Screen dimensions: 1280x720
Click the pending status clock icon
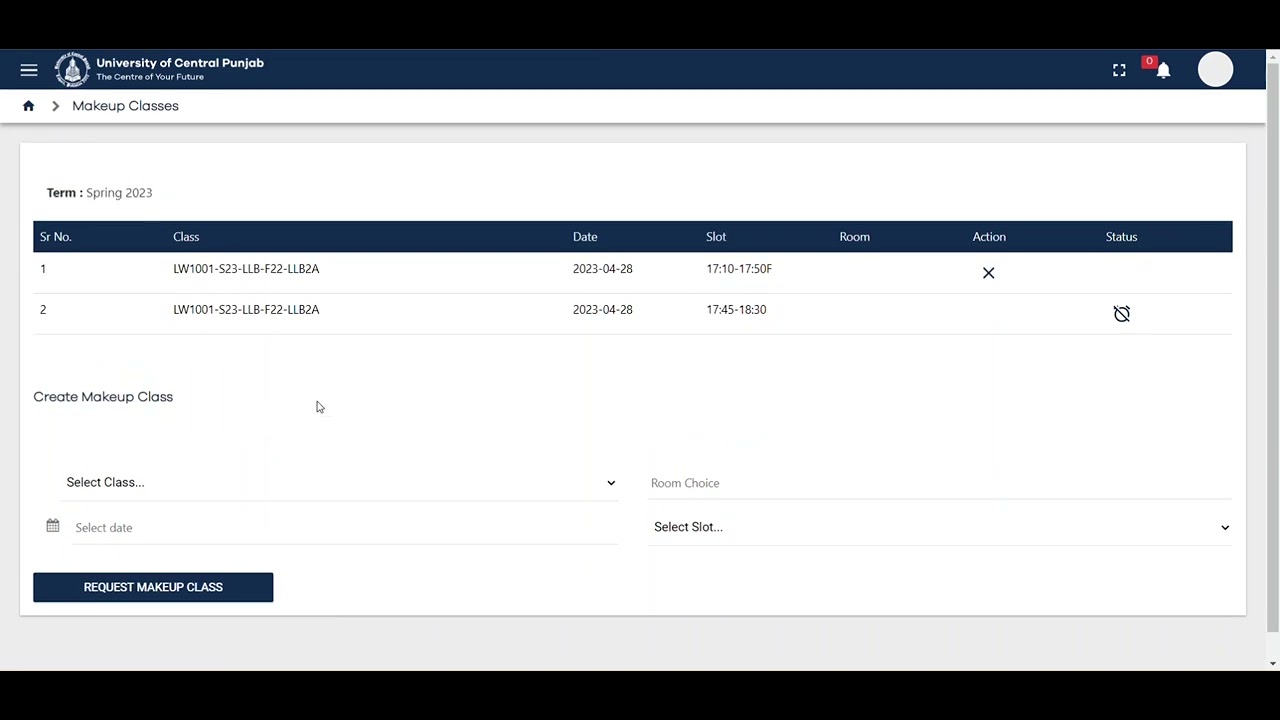[x=1122, y=314]
